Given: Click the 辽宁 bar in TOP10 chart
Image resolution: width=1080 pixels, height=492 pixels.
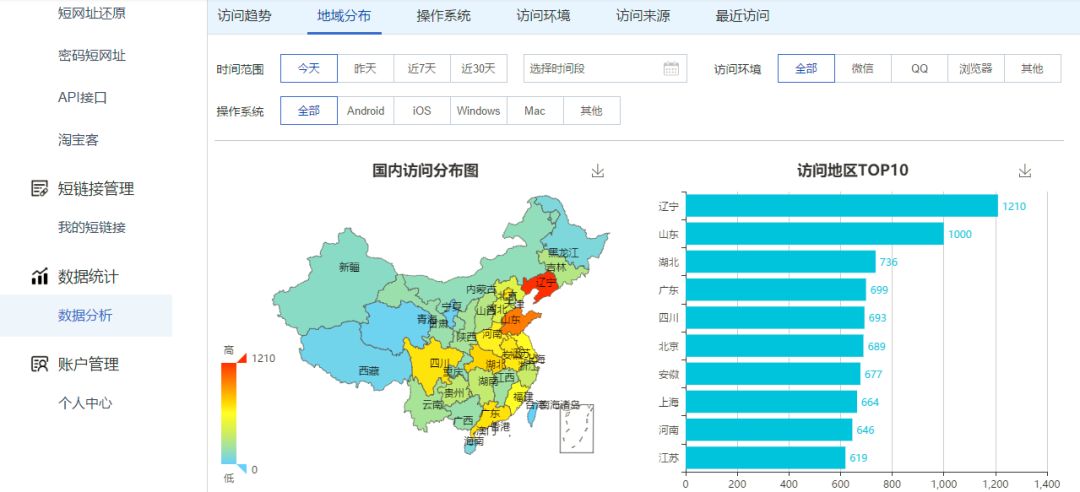Looking at the screenshot, I should pos(841,206).
